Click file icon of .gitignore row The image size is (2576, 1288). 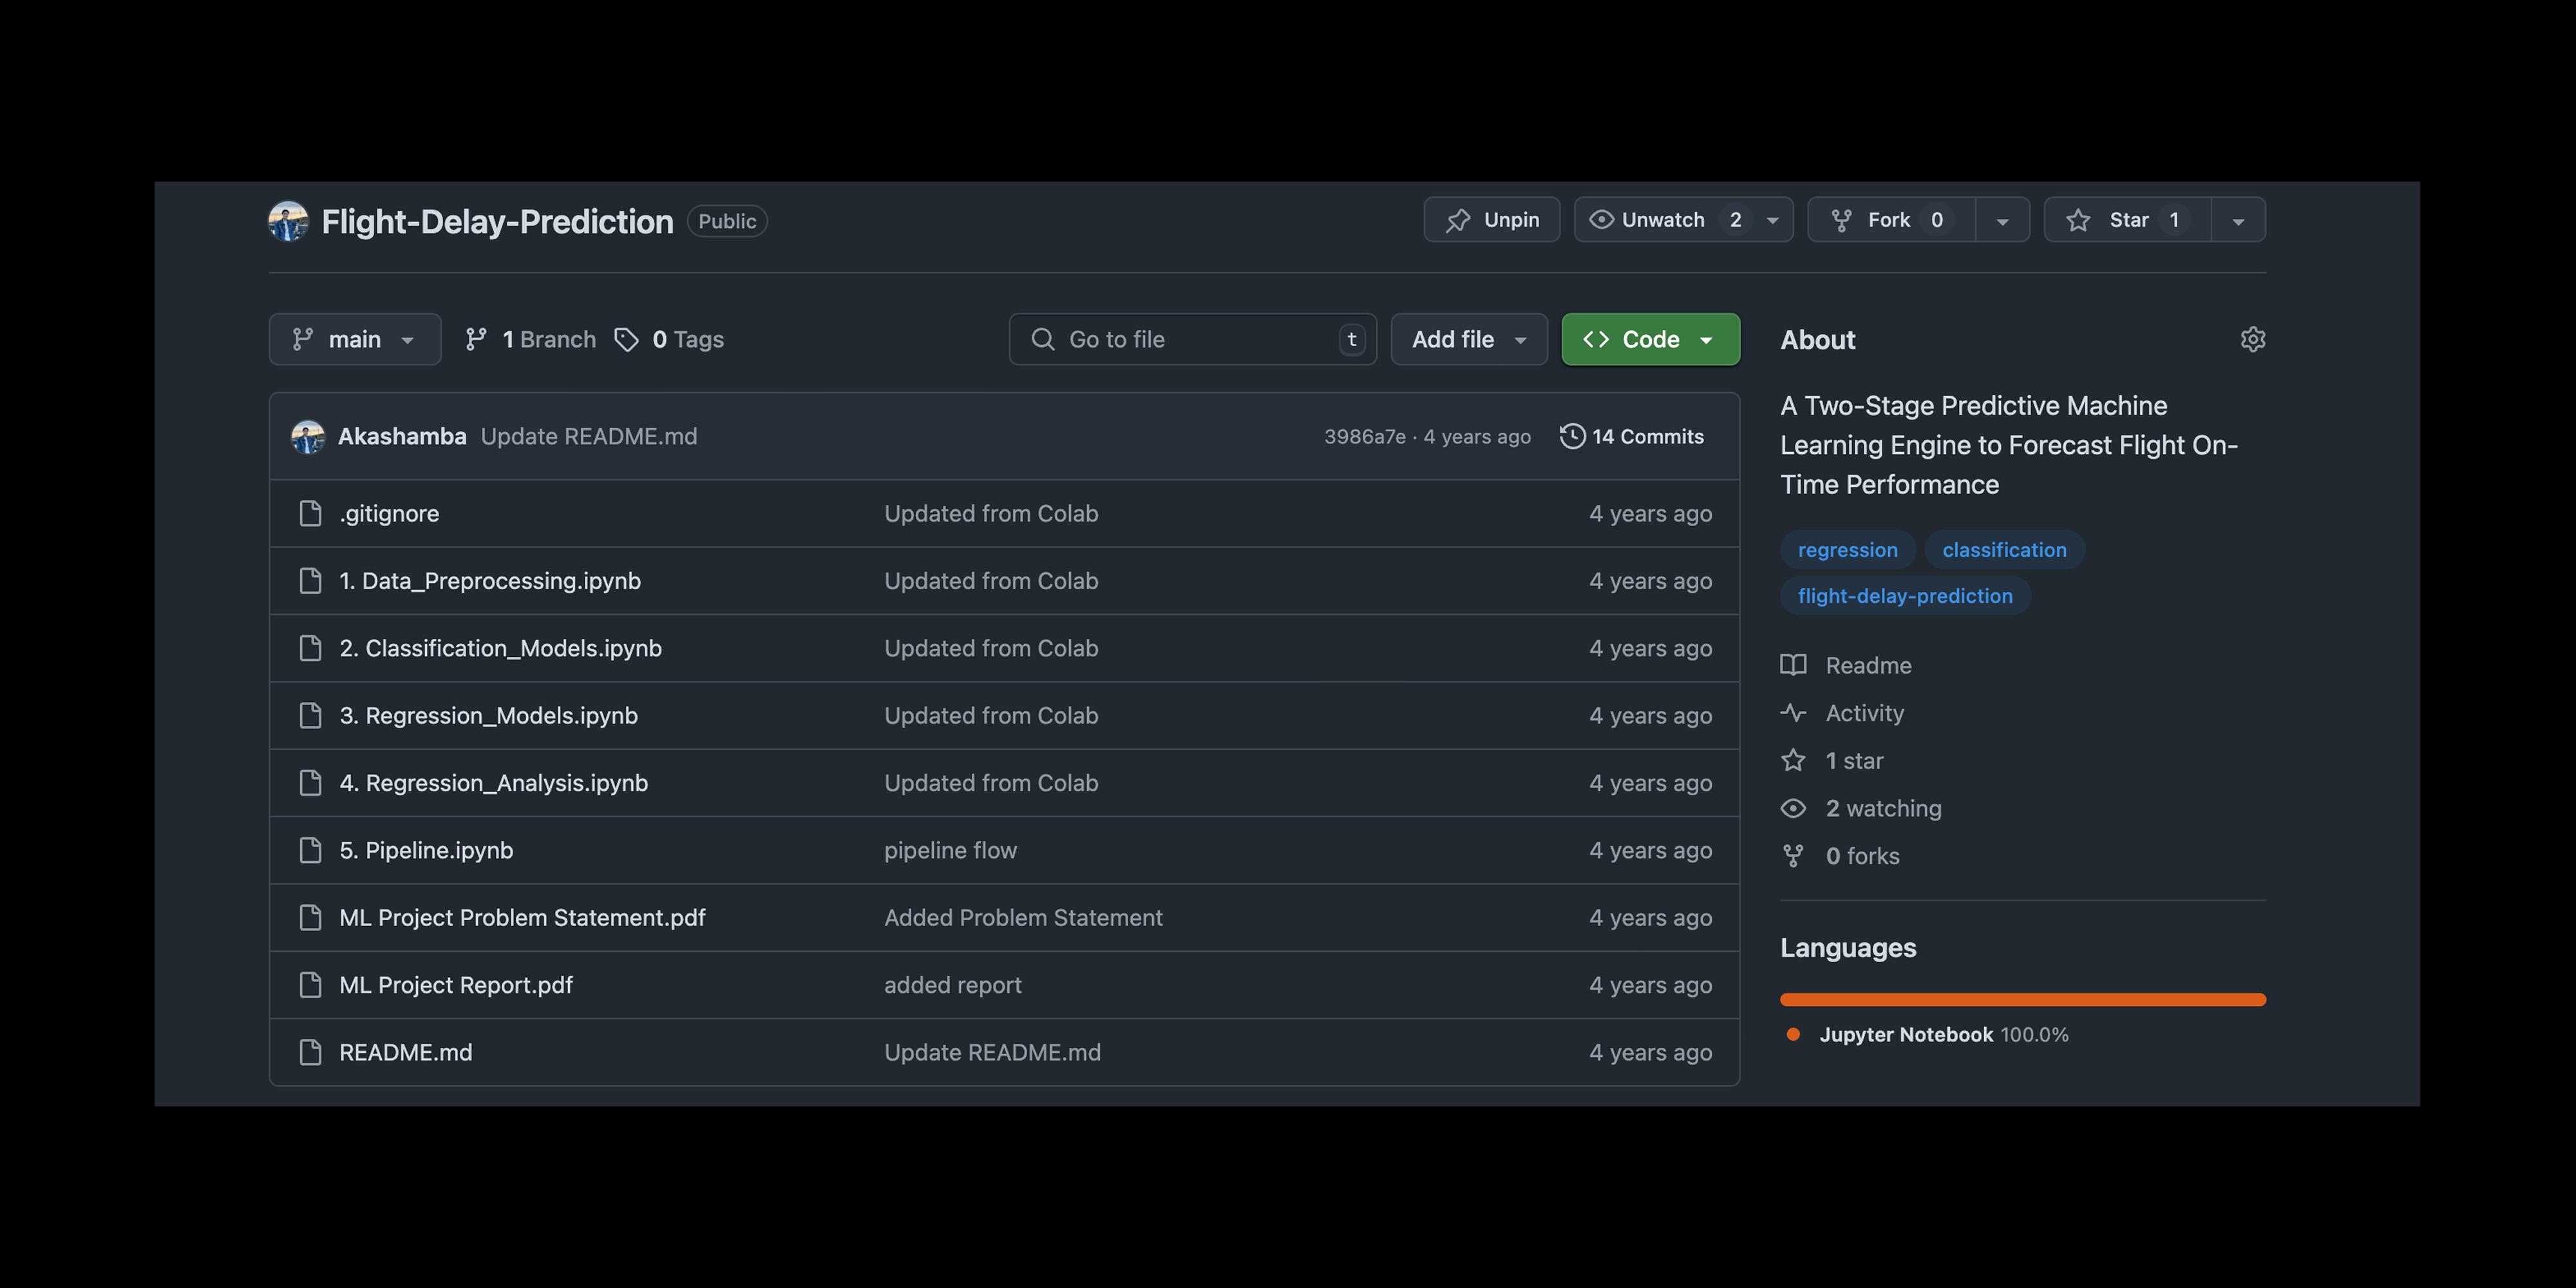pyautogui.click(x=310, y=513)
